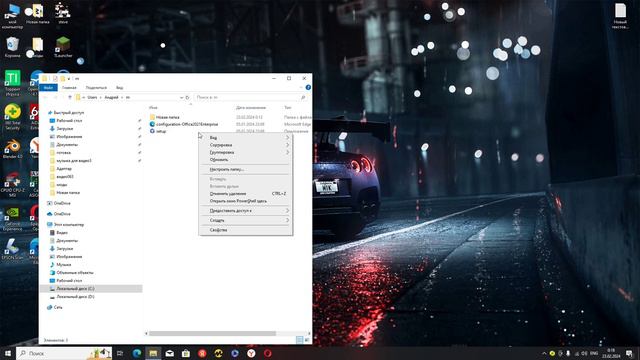Click the Up one level arrow in Explorer
Viewport: 640px width, 360px height.
pos(70,98)
